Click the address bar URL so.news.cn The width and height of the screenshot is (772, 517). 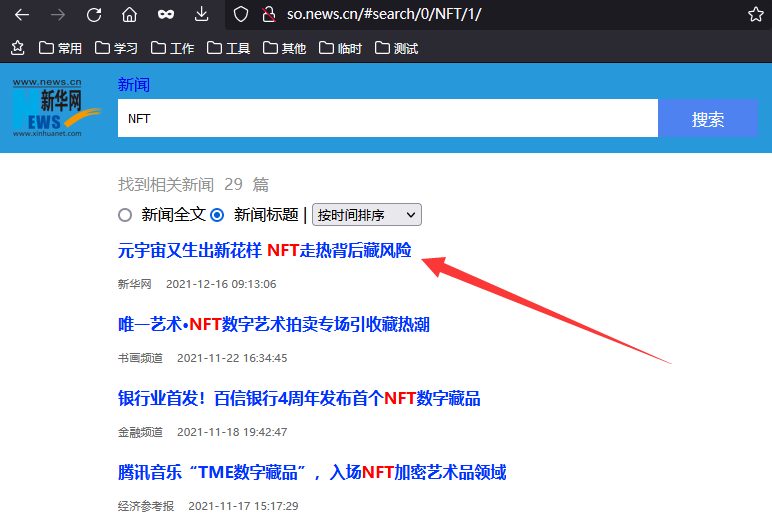click(x=384, y=14)
